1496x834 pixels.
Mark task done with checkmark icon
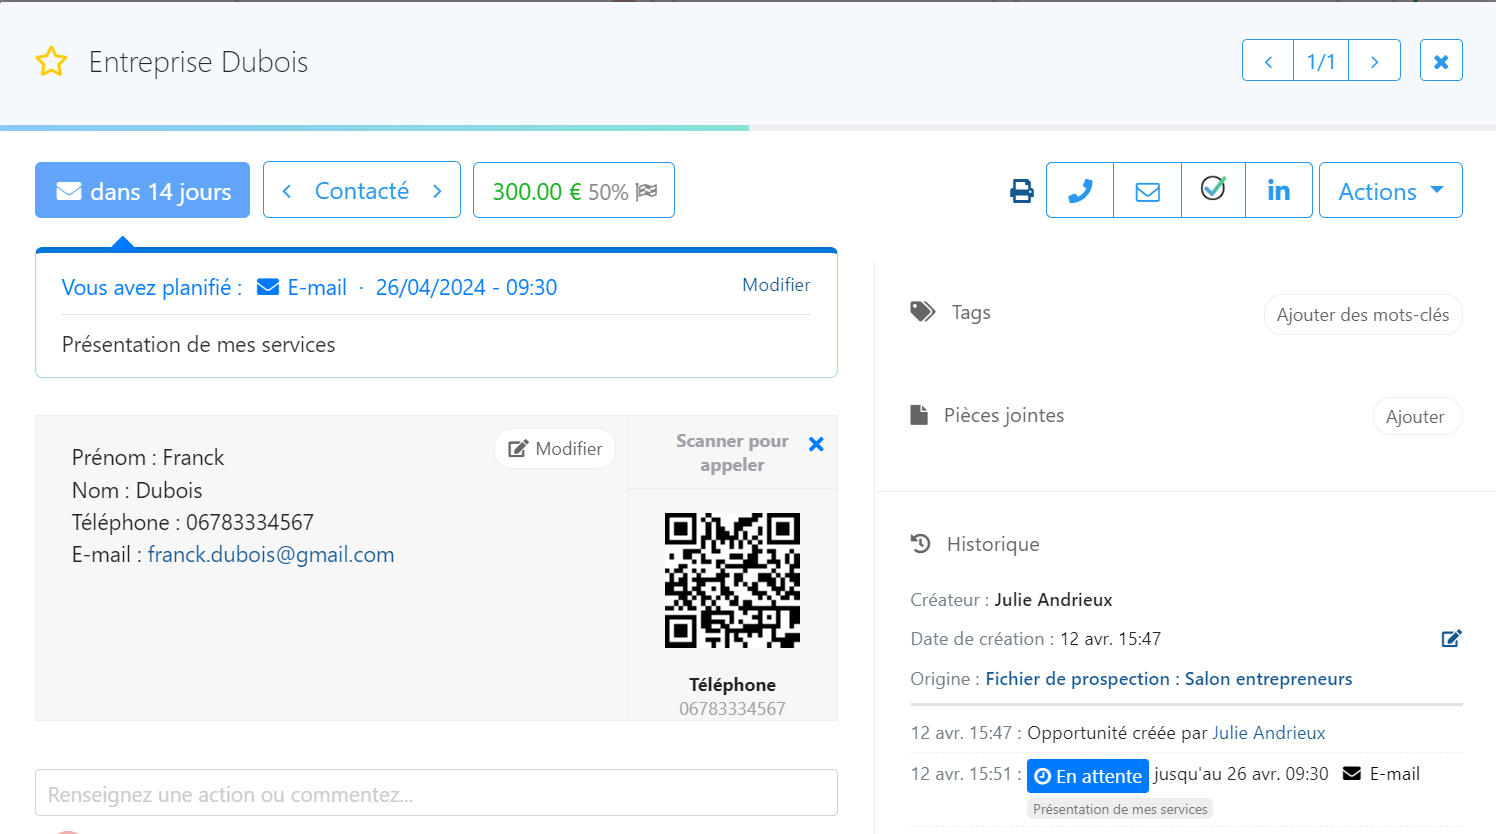click(x=1213, y=190)
